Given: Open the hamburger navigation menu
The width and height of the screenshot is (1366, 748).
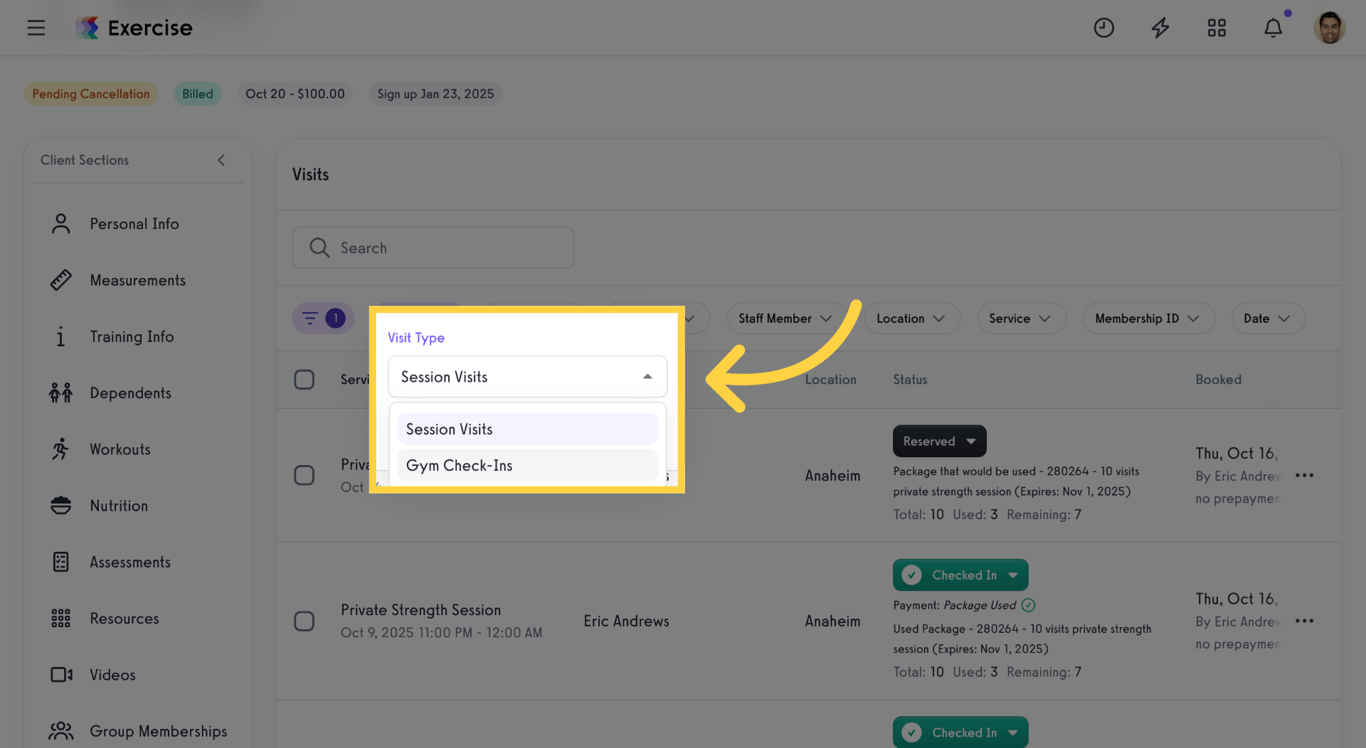Looking at the screenshot, I should pos(36,28).
